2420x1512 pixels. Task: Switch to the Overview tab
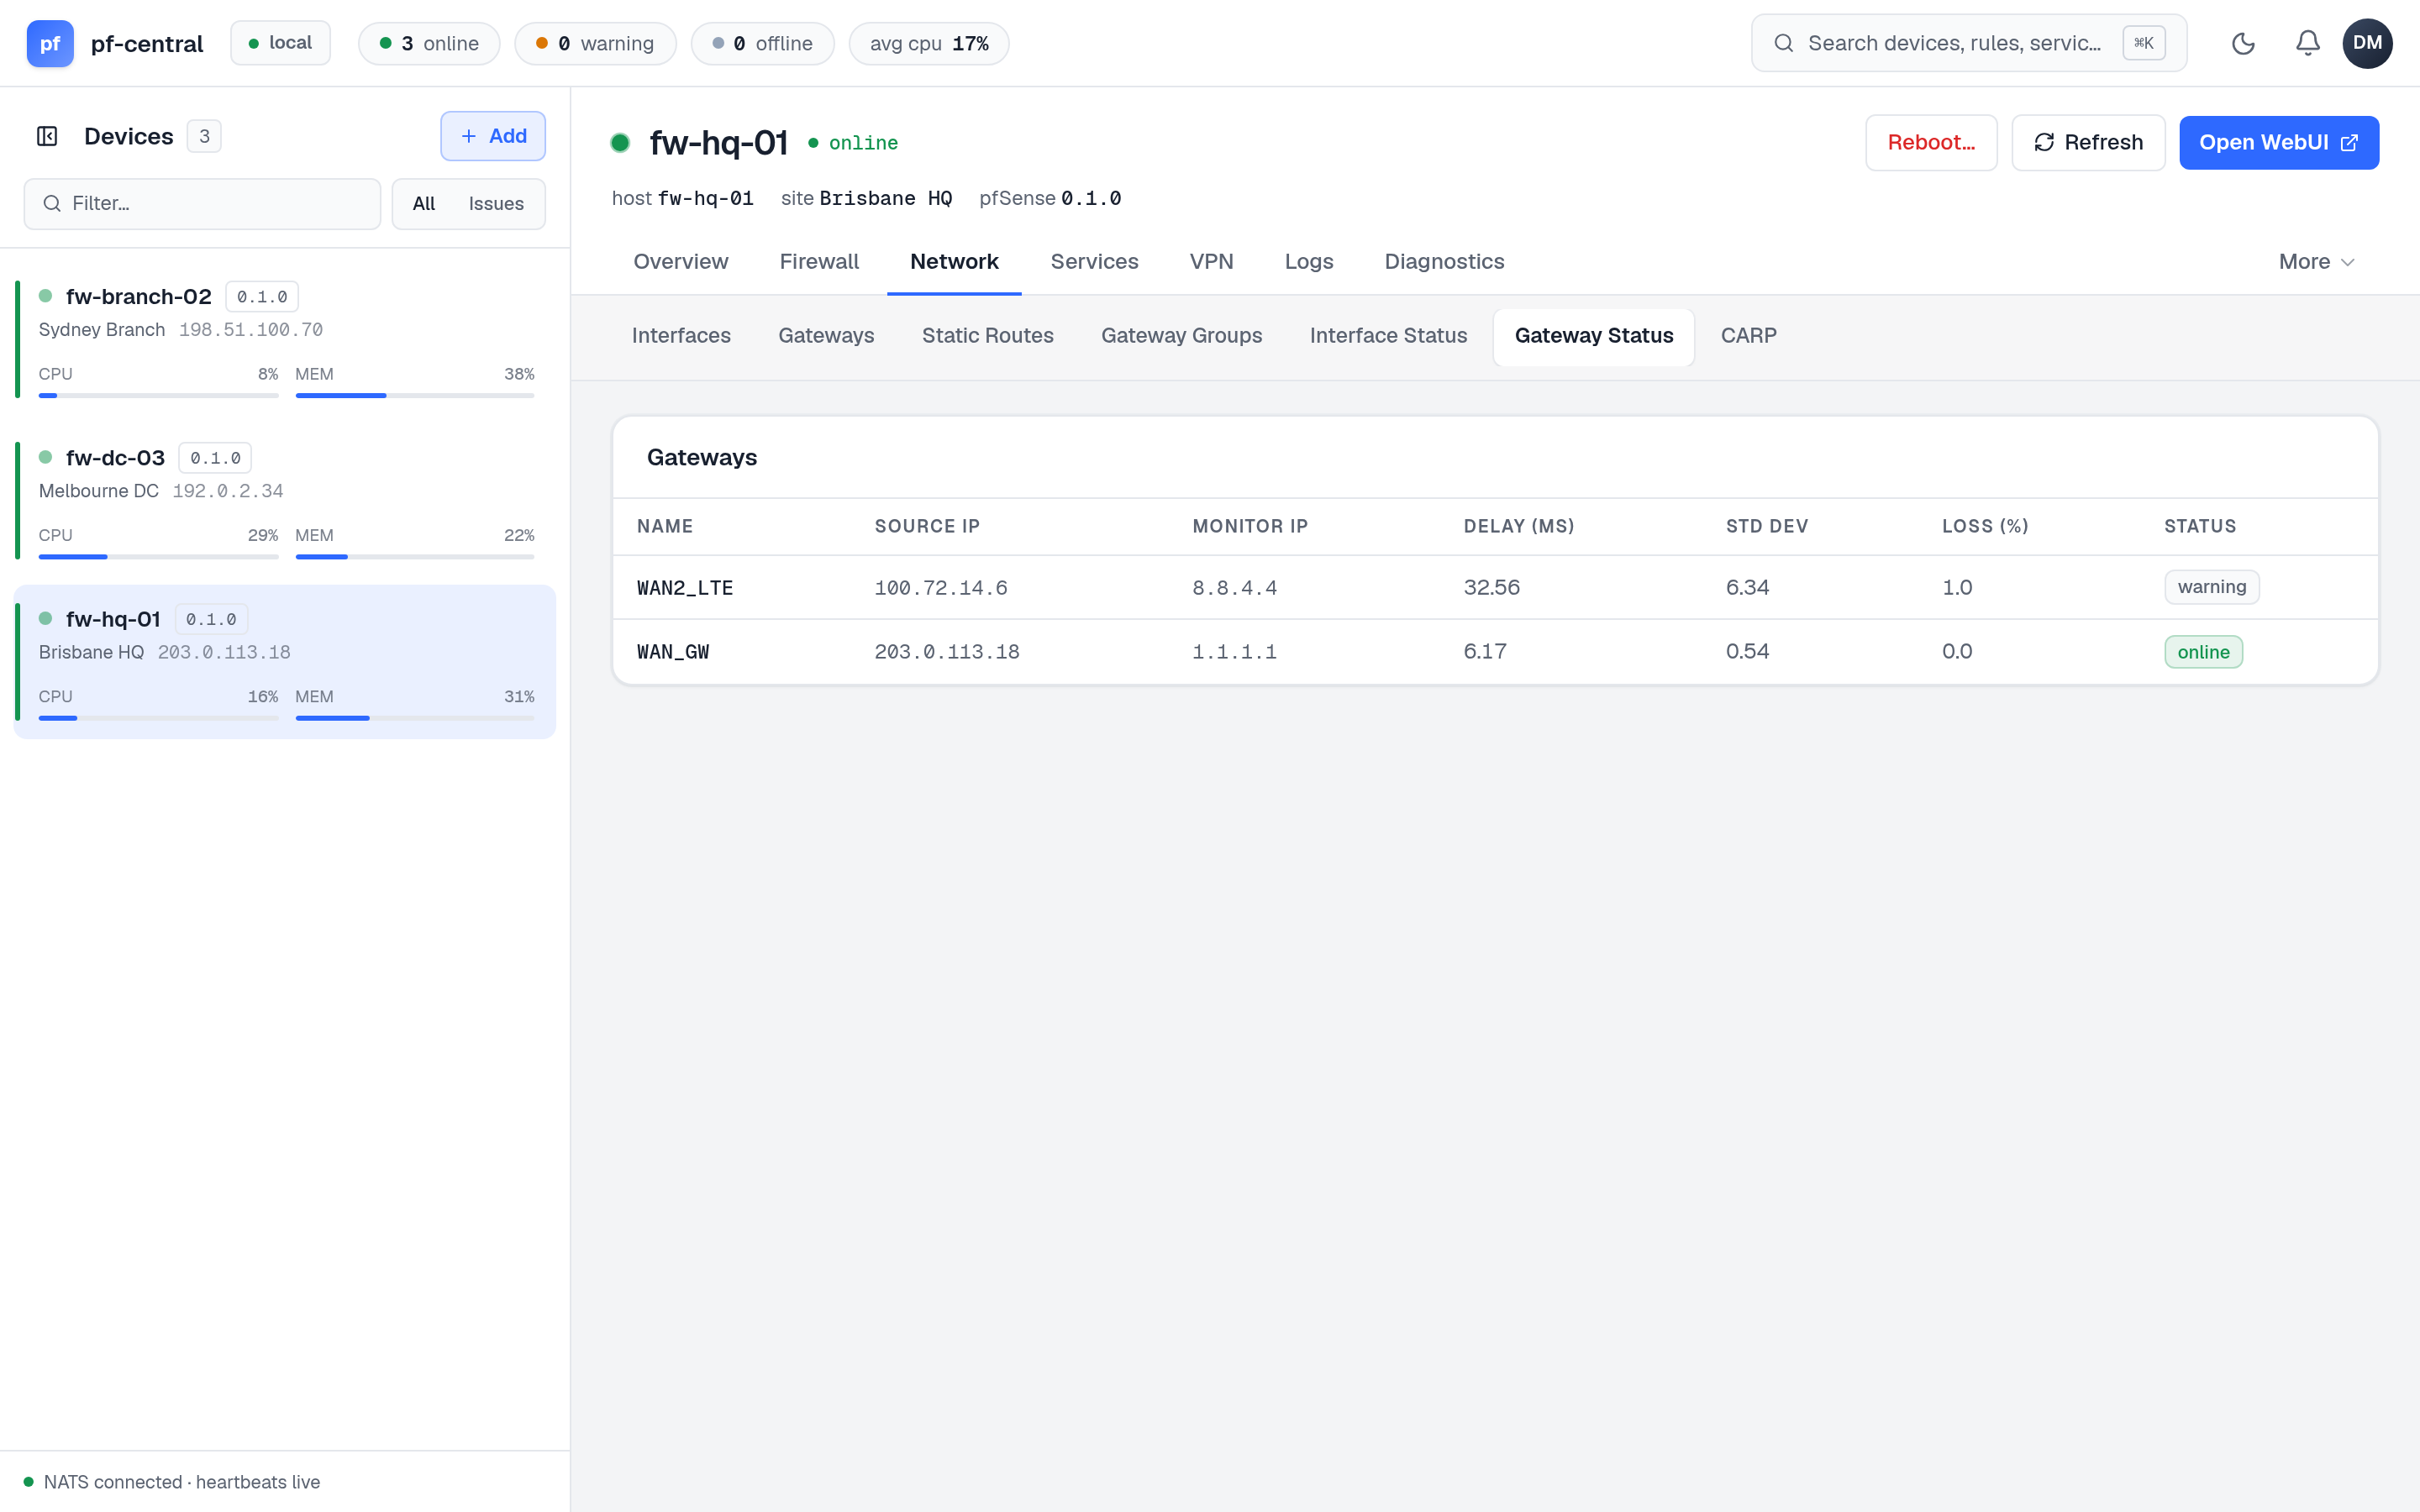point(680,261)
